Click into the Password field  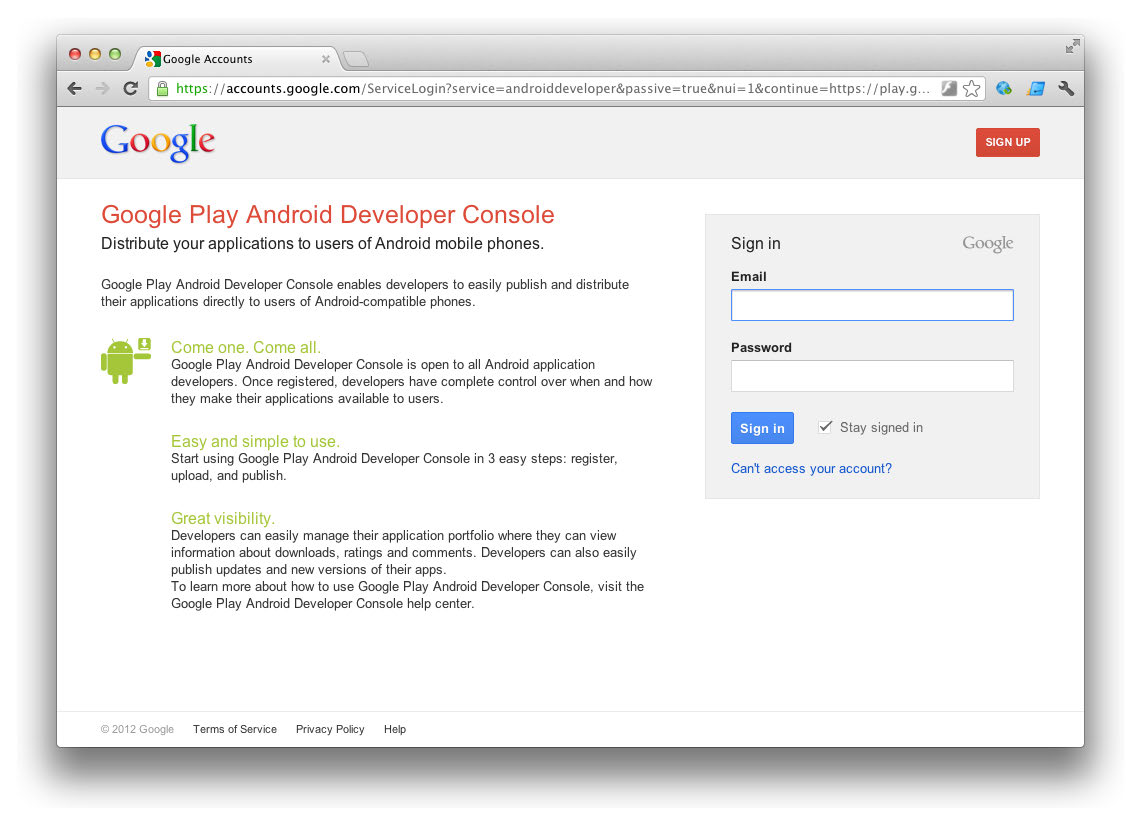872,376
